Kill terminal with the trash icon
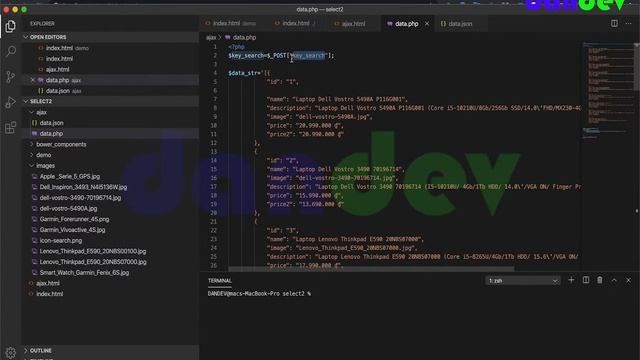 600,280
